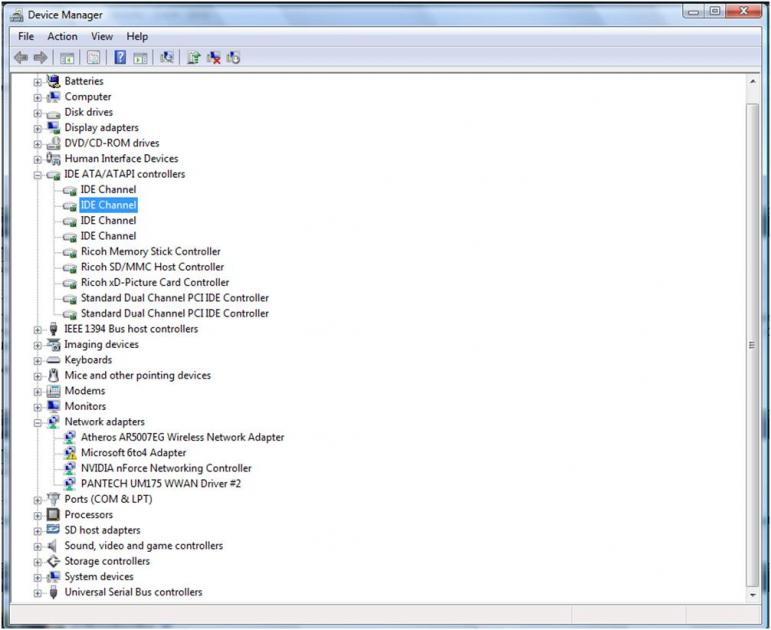771x630 pixels.
Task: Collapse IDE ATA/ATAPI controllers
Action: pyautogui.click(x=37, y=175)
